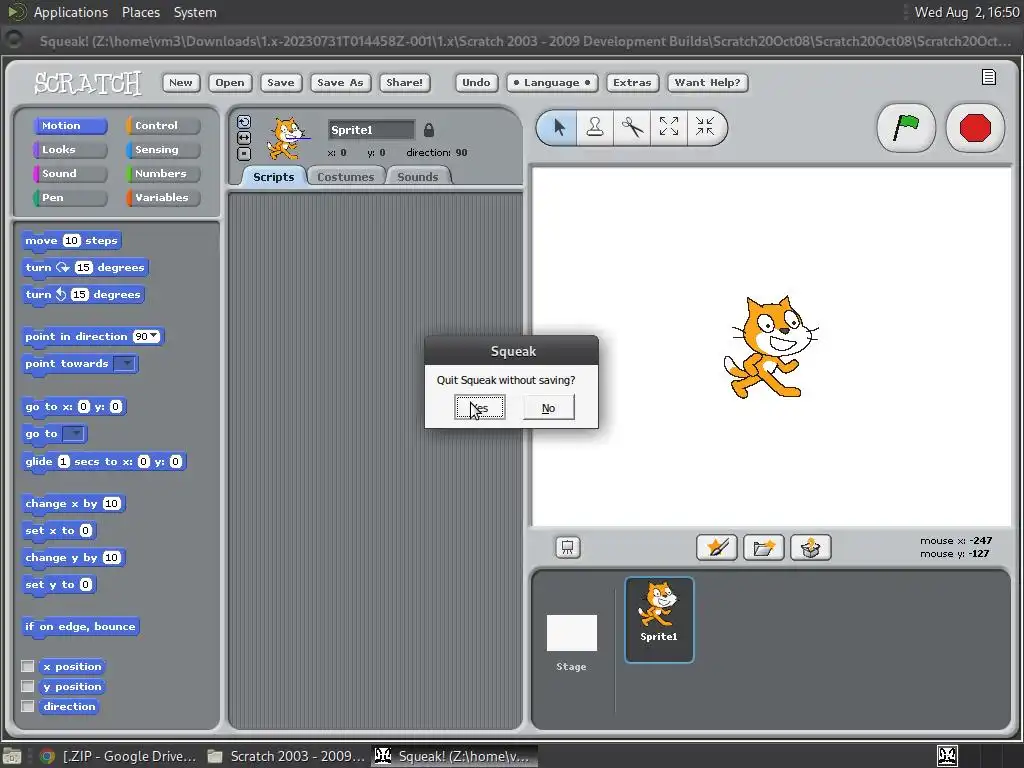1024x768 pixels.
Task: Open the Language menu
Action: (x=552, y=82)
